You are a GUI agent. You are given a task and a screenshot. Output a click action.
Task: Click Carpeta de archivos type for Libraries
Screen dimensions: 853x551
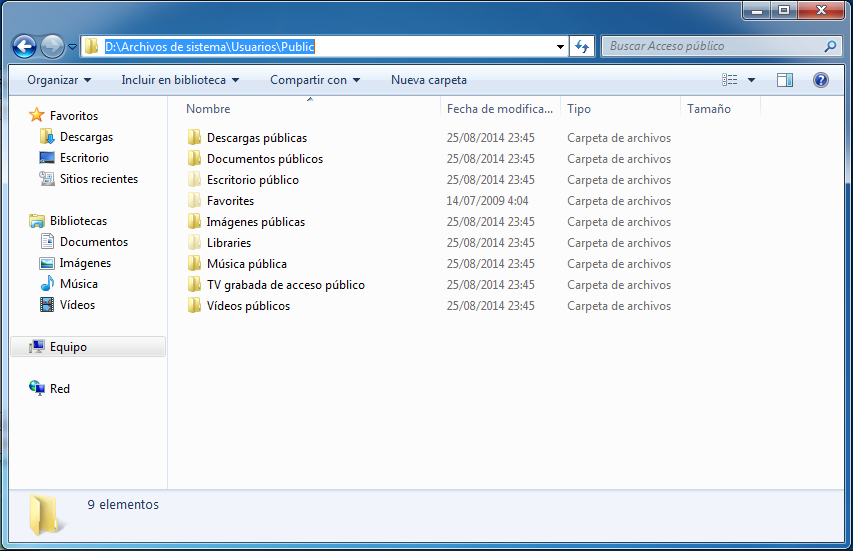pyautogui.click(x=619, y=243)
